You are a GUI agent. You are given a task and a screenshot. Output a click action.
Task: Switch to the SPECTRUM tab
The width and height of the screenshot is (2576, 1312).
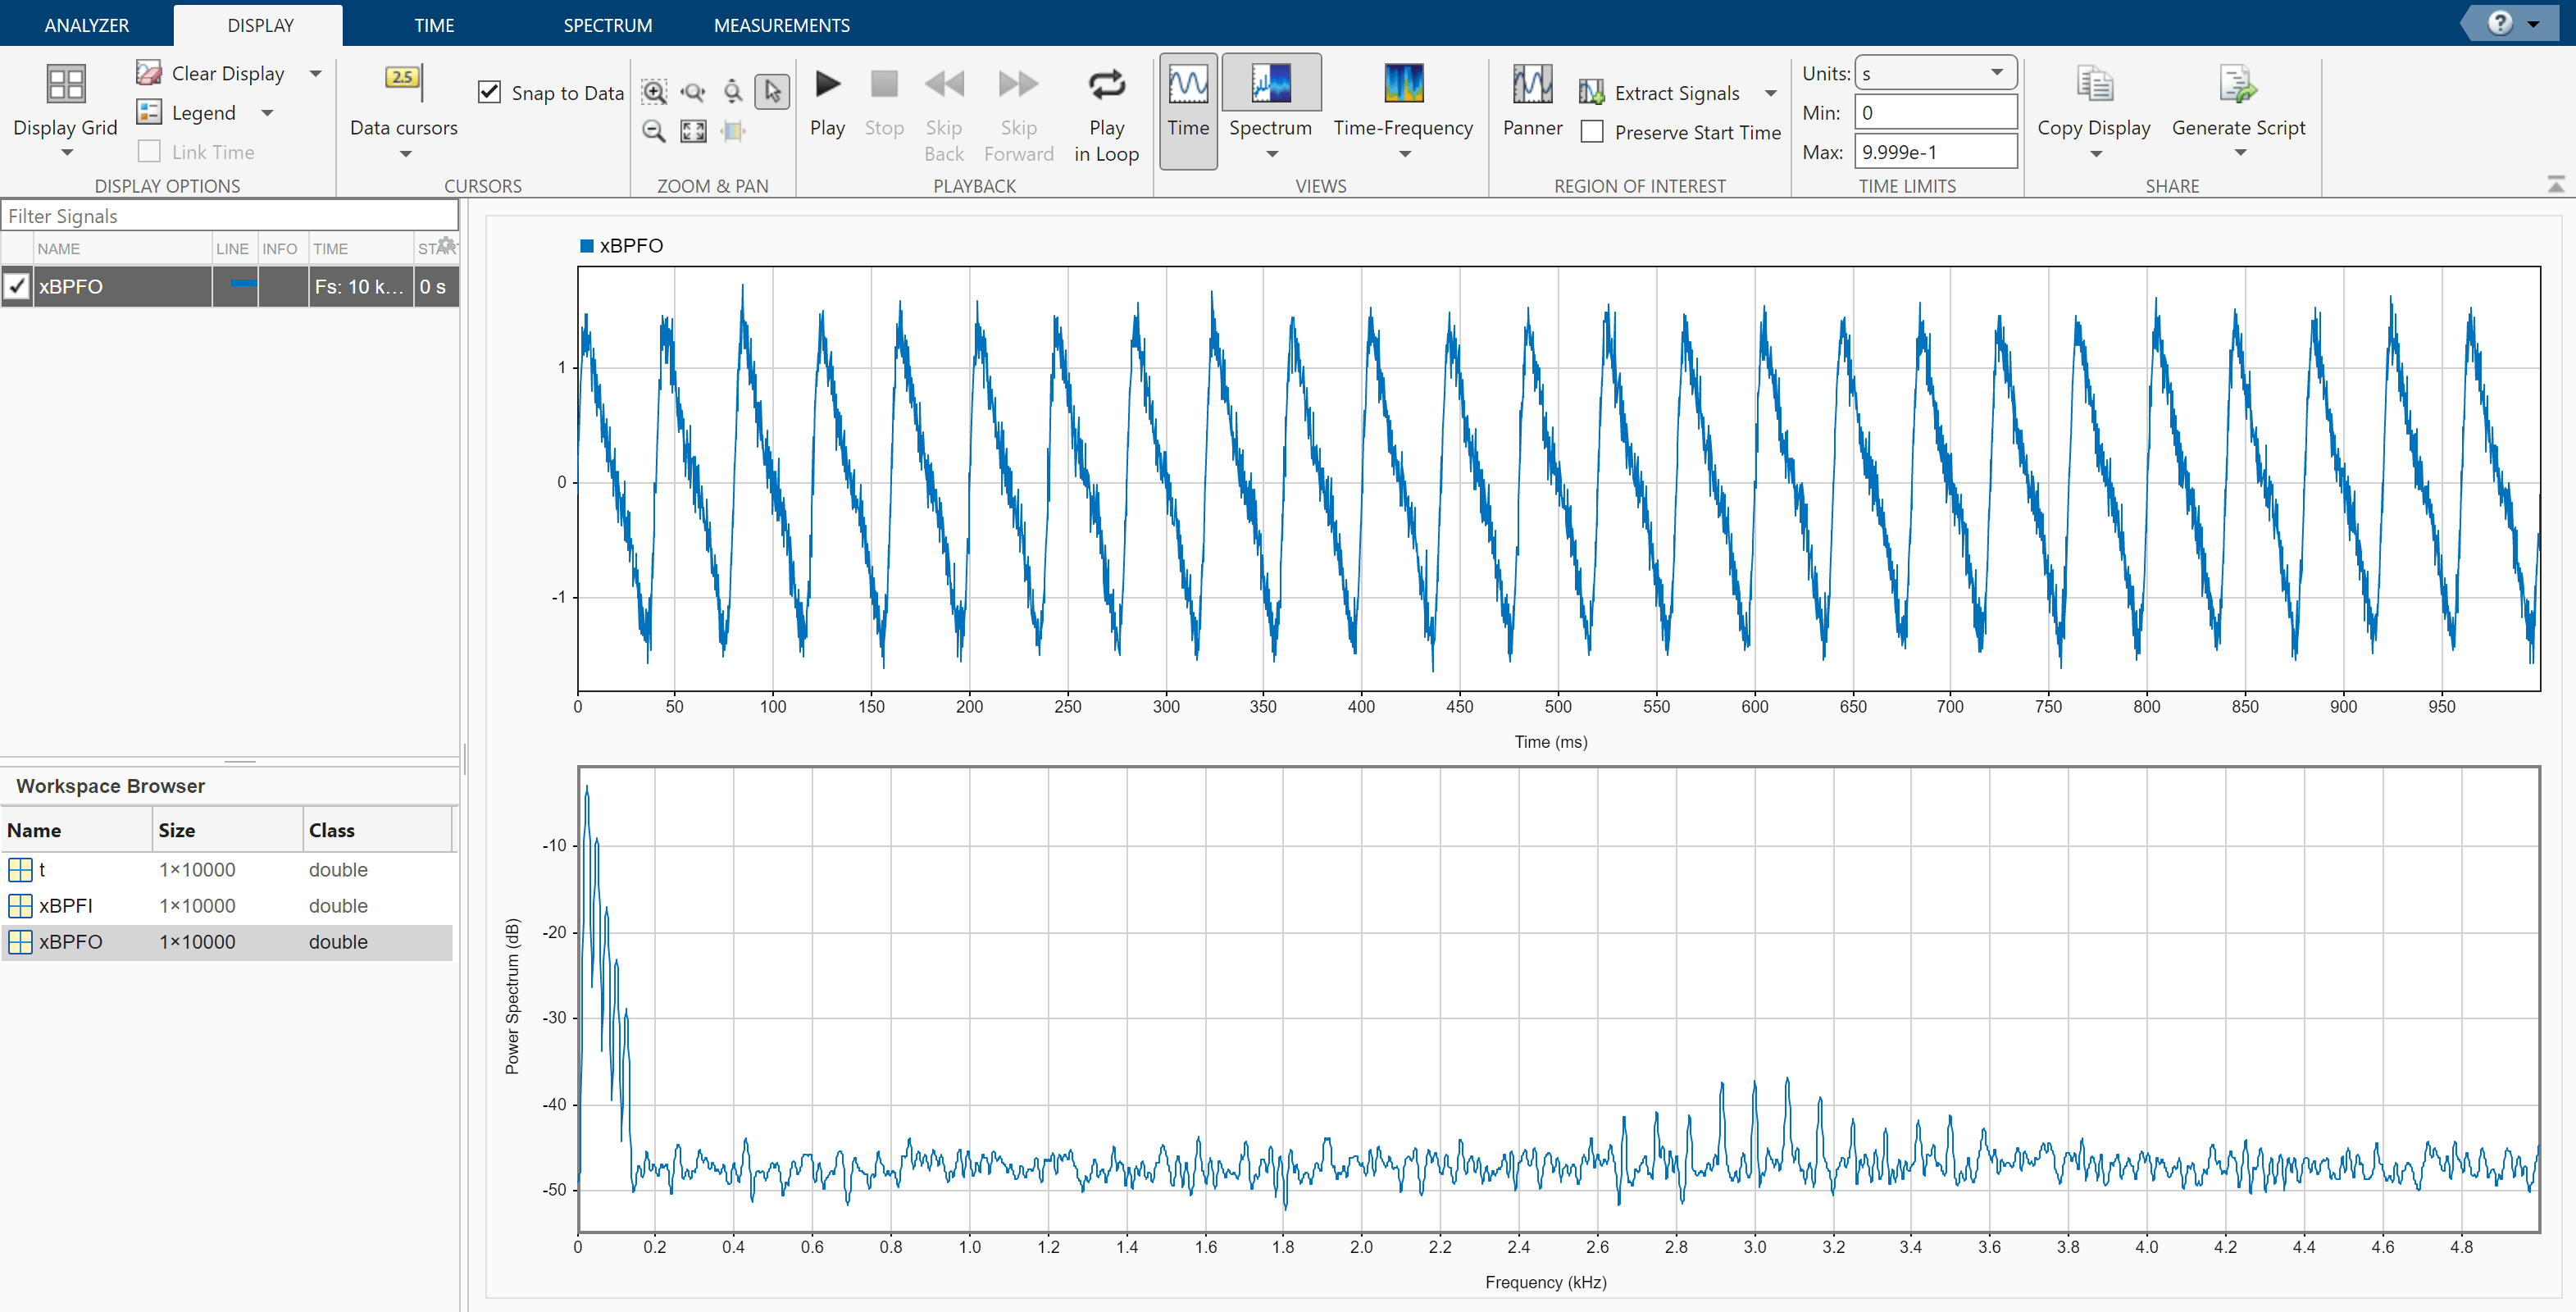tap(607, 25)
